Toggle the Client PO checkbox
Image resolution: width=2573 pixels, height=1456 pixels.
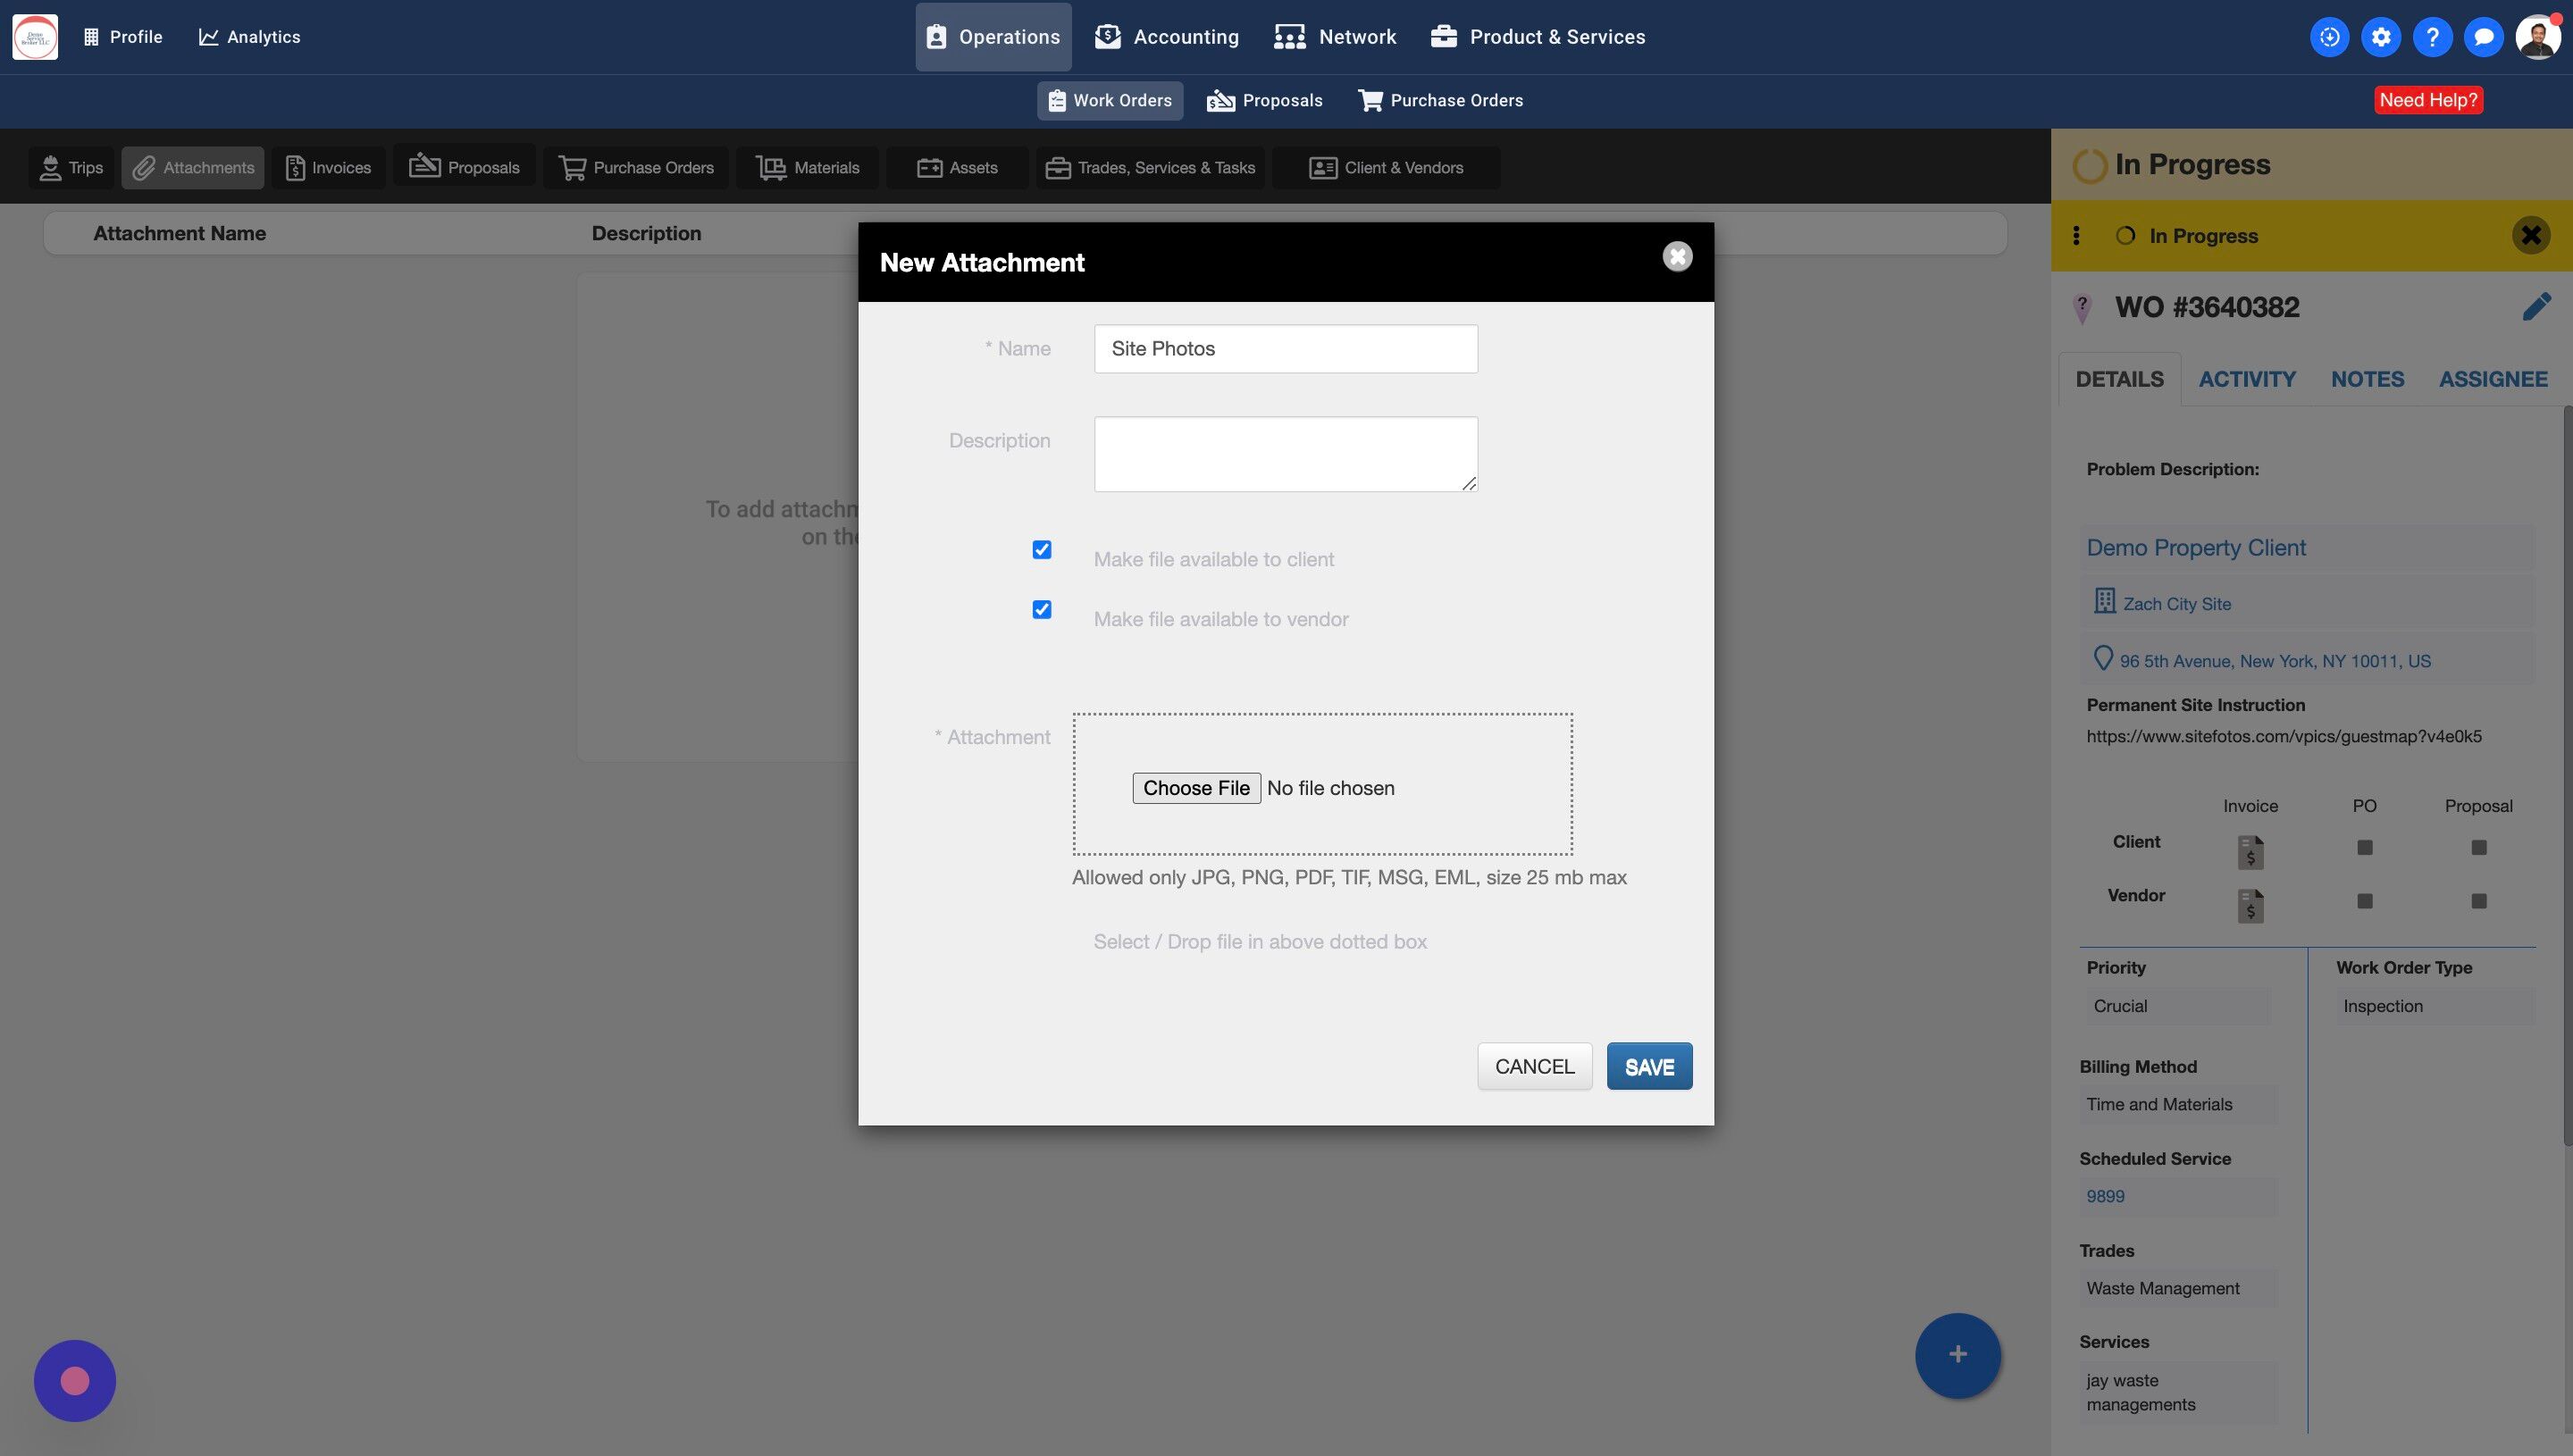click(x=2364, y=847)
